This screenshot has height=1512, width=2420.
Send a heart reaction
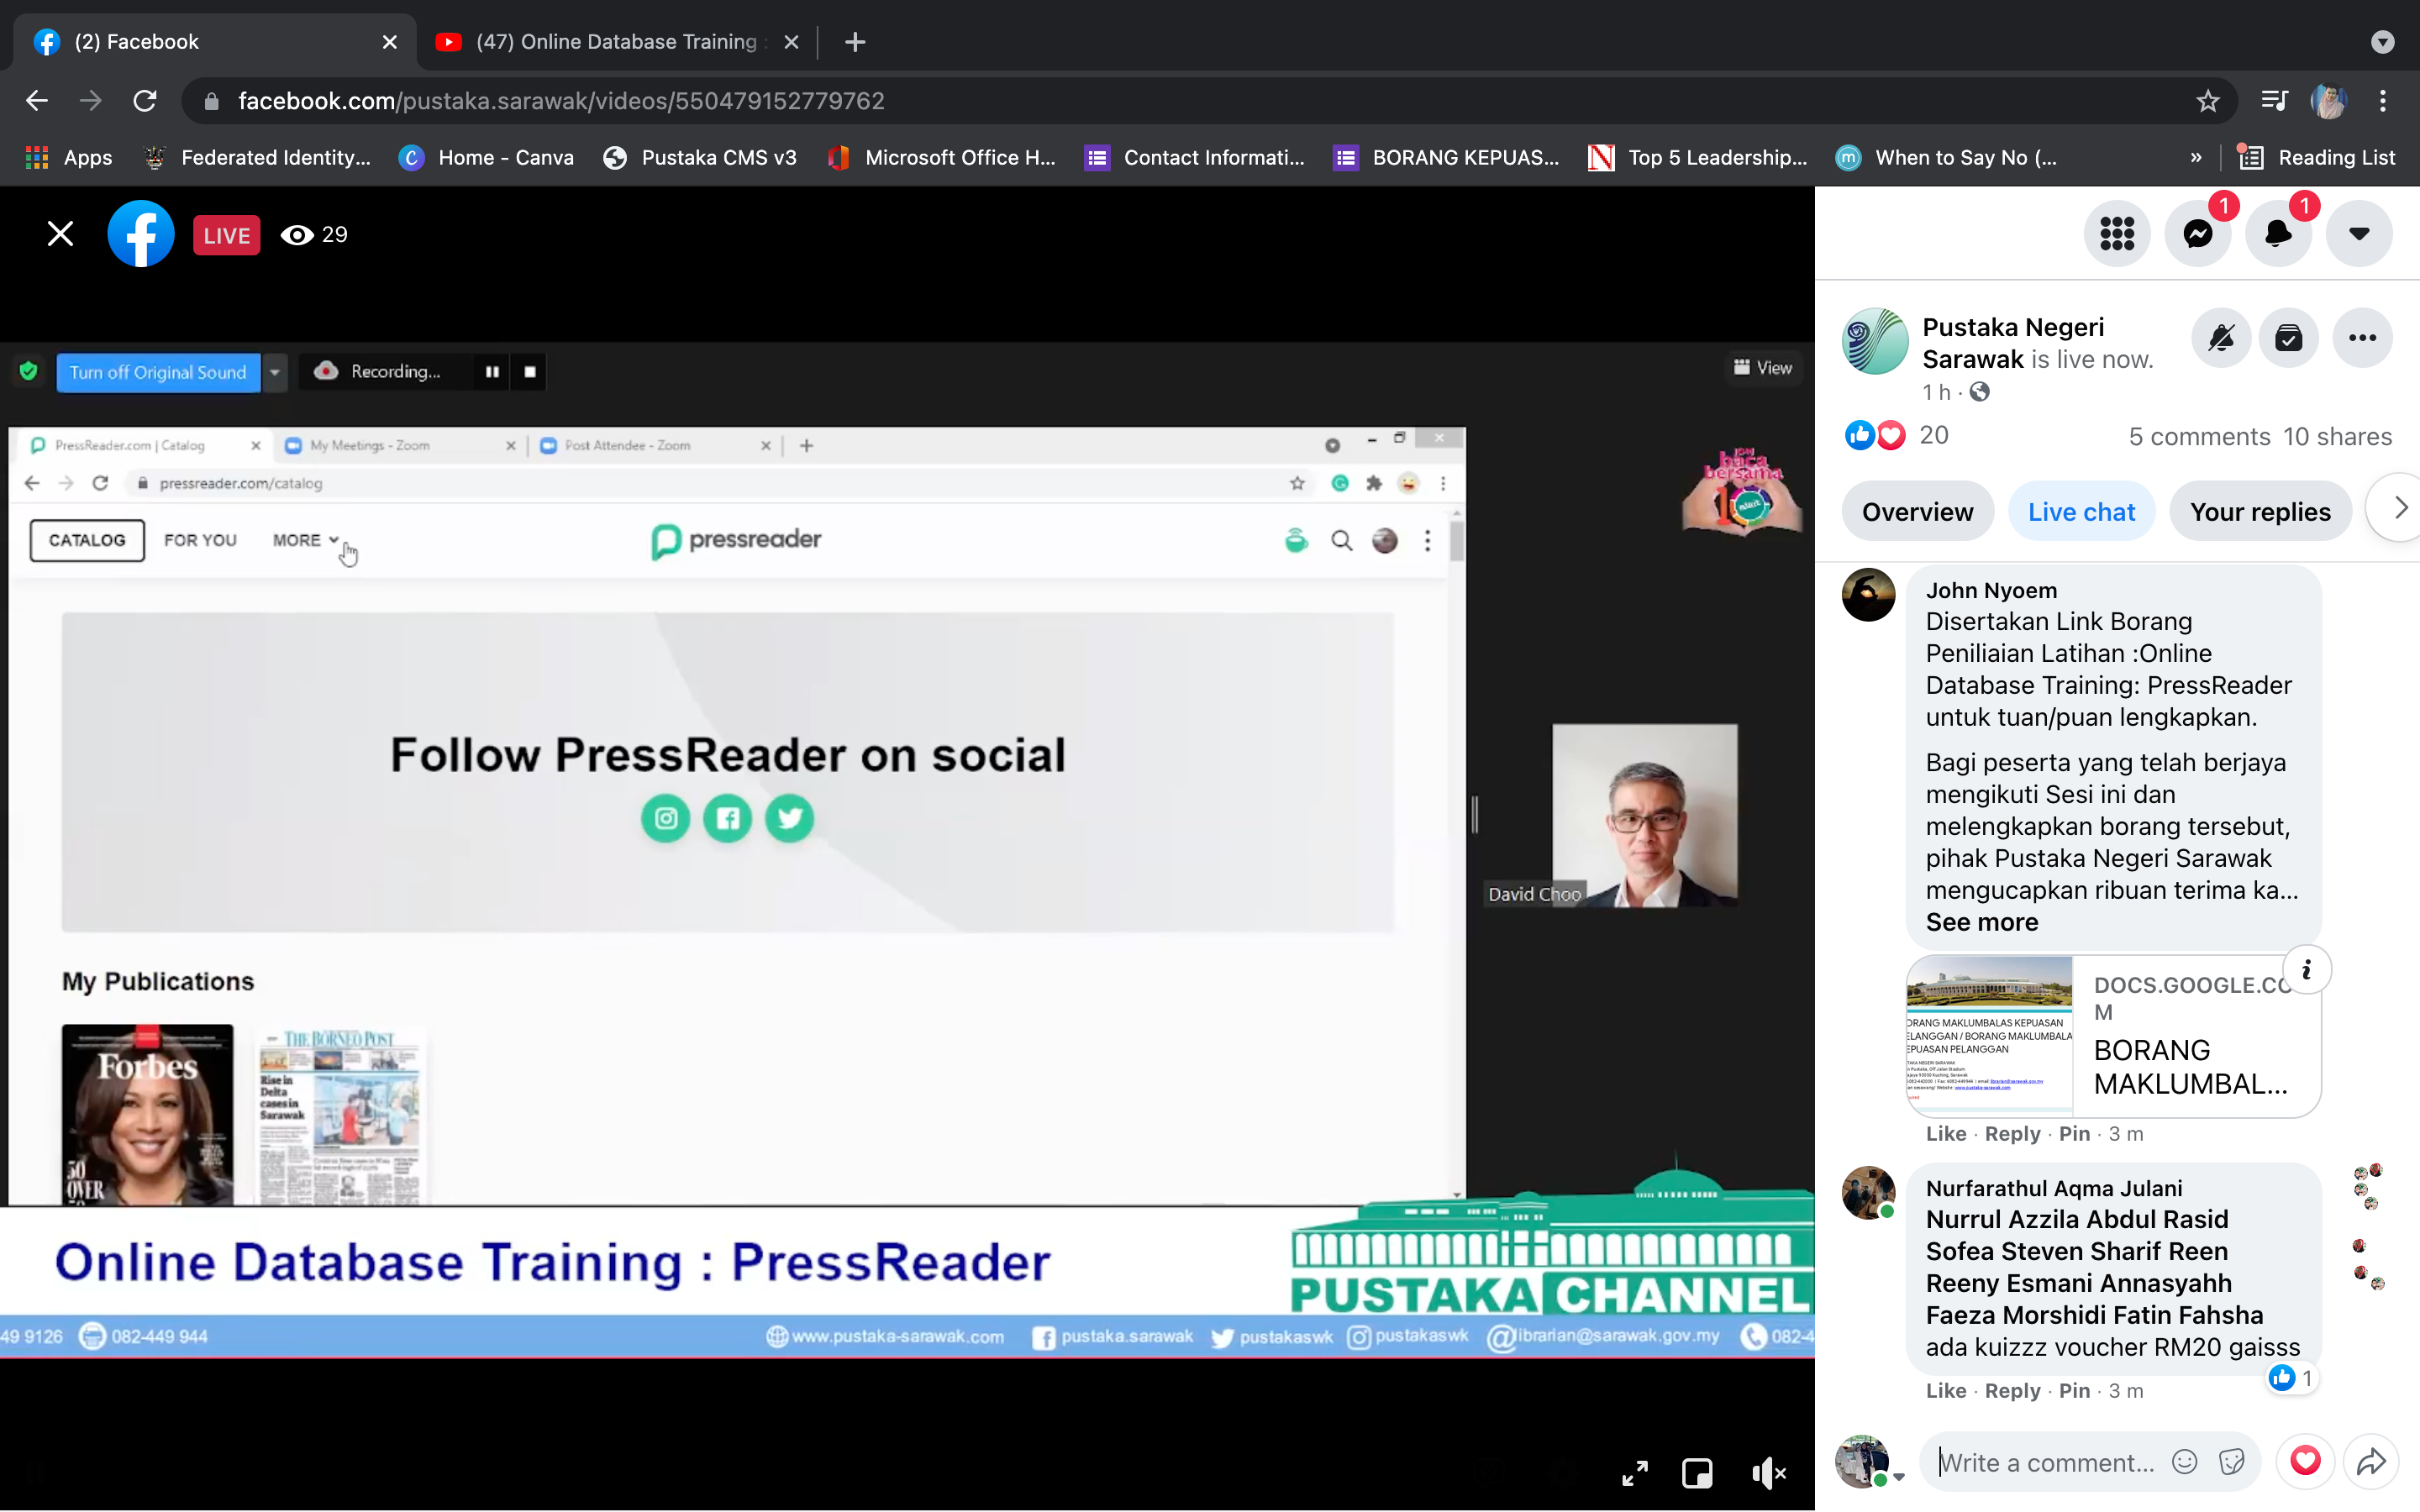tap(2305, 1461)
